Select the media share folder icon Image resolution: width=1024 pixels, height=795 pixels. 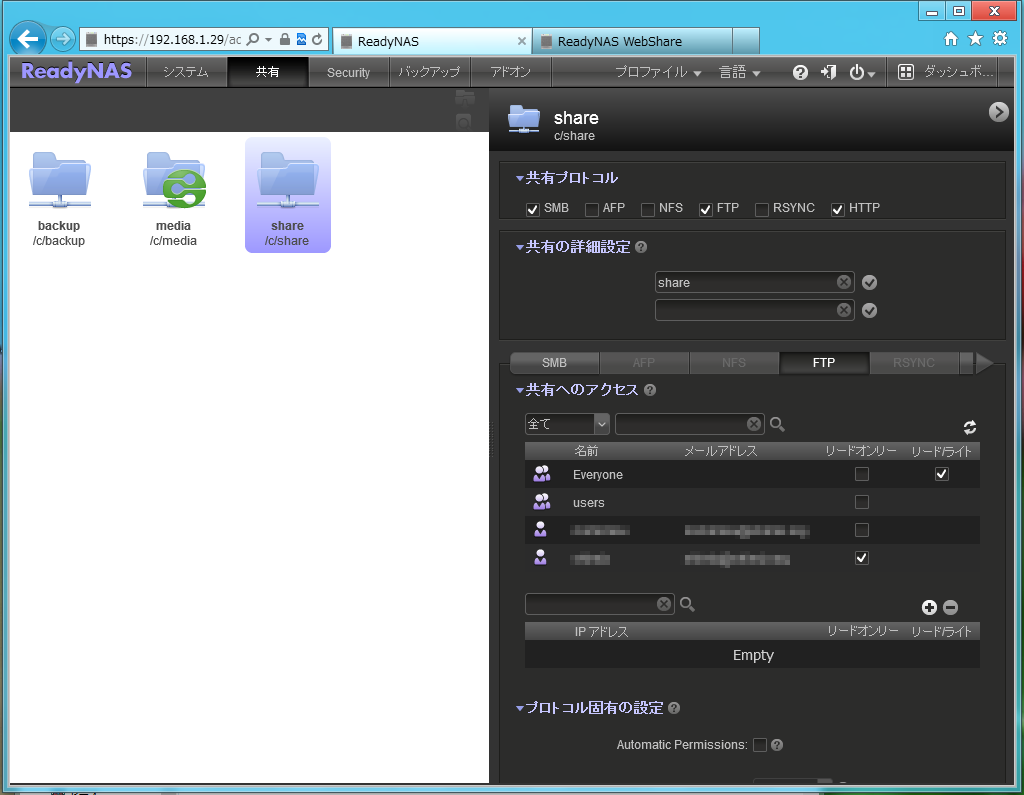[173, 181]
